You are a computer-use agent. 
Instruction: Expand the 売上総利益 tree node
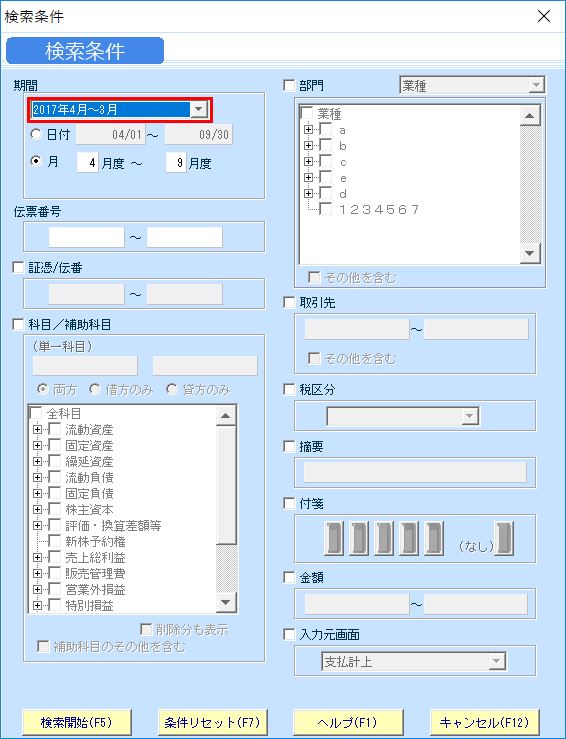click(37, 558)
